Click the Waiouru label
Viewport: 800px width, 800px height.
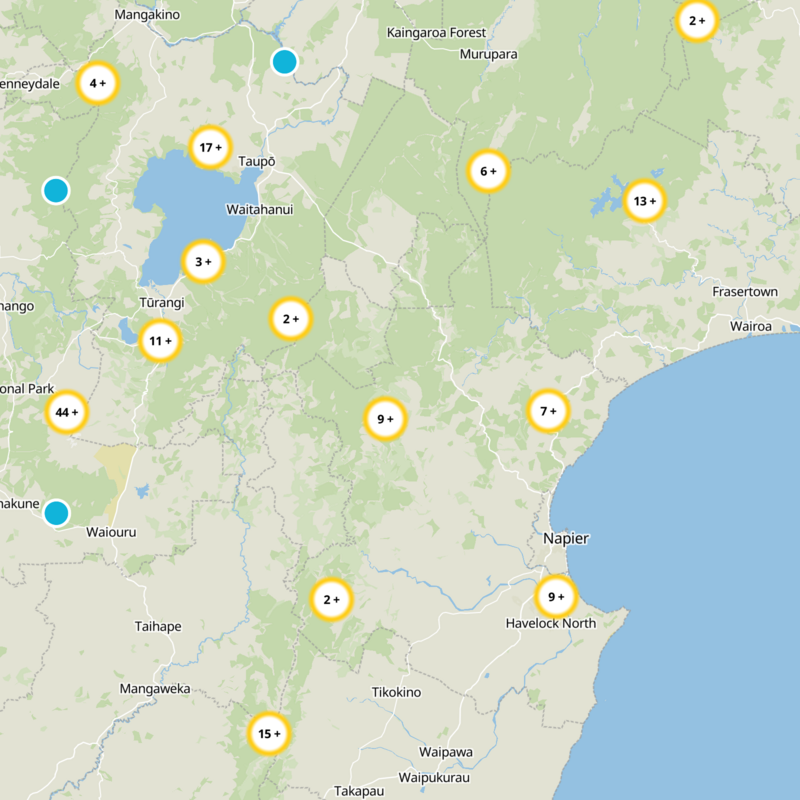(111, 532)
